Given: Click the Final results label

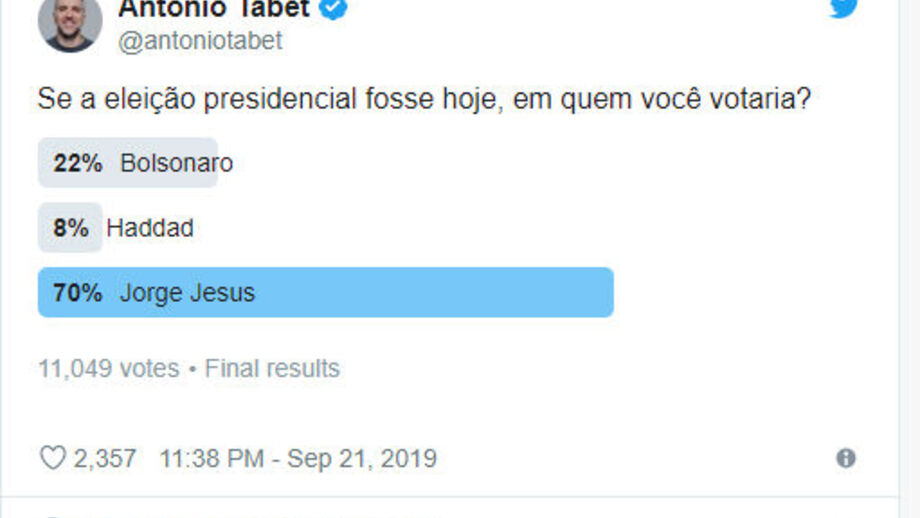Looking at the screenshot, I should pyautogui.click(x=272, y=368).
